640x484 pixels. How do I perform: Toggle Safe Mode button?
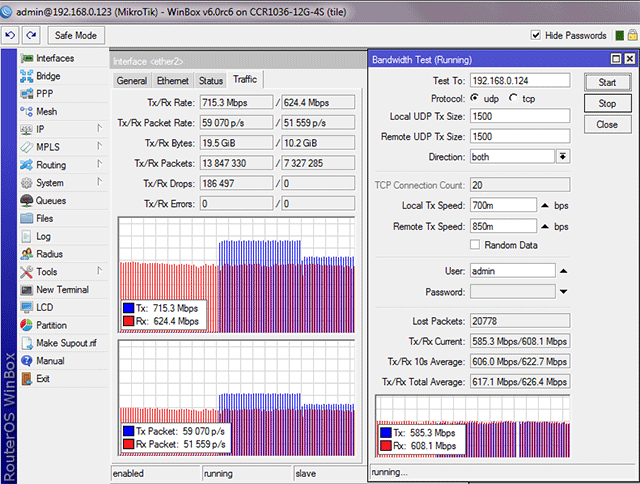pyautogui.click(x=76, y=36)
